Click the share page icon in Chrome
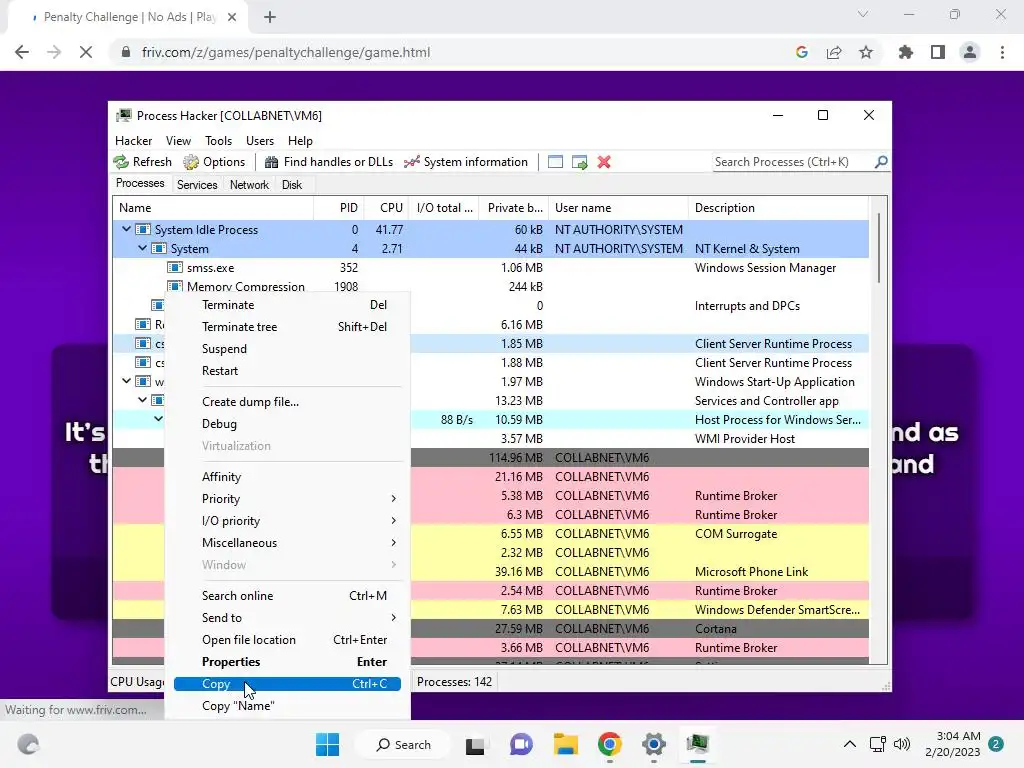Viewport: 1024px width, 768px height. tap(834, 52)
